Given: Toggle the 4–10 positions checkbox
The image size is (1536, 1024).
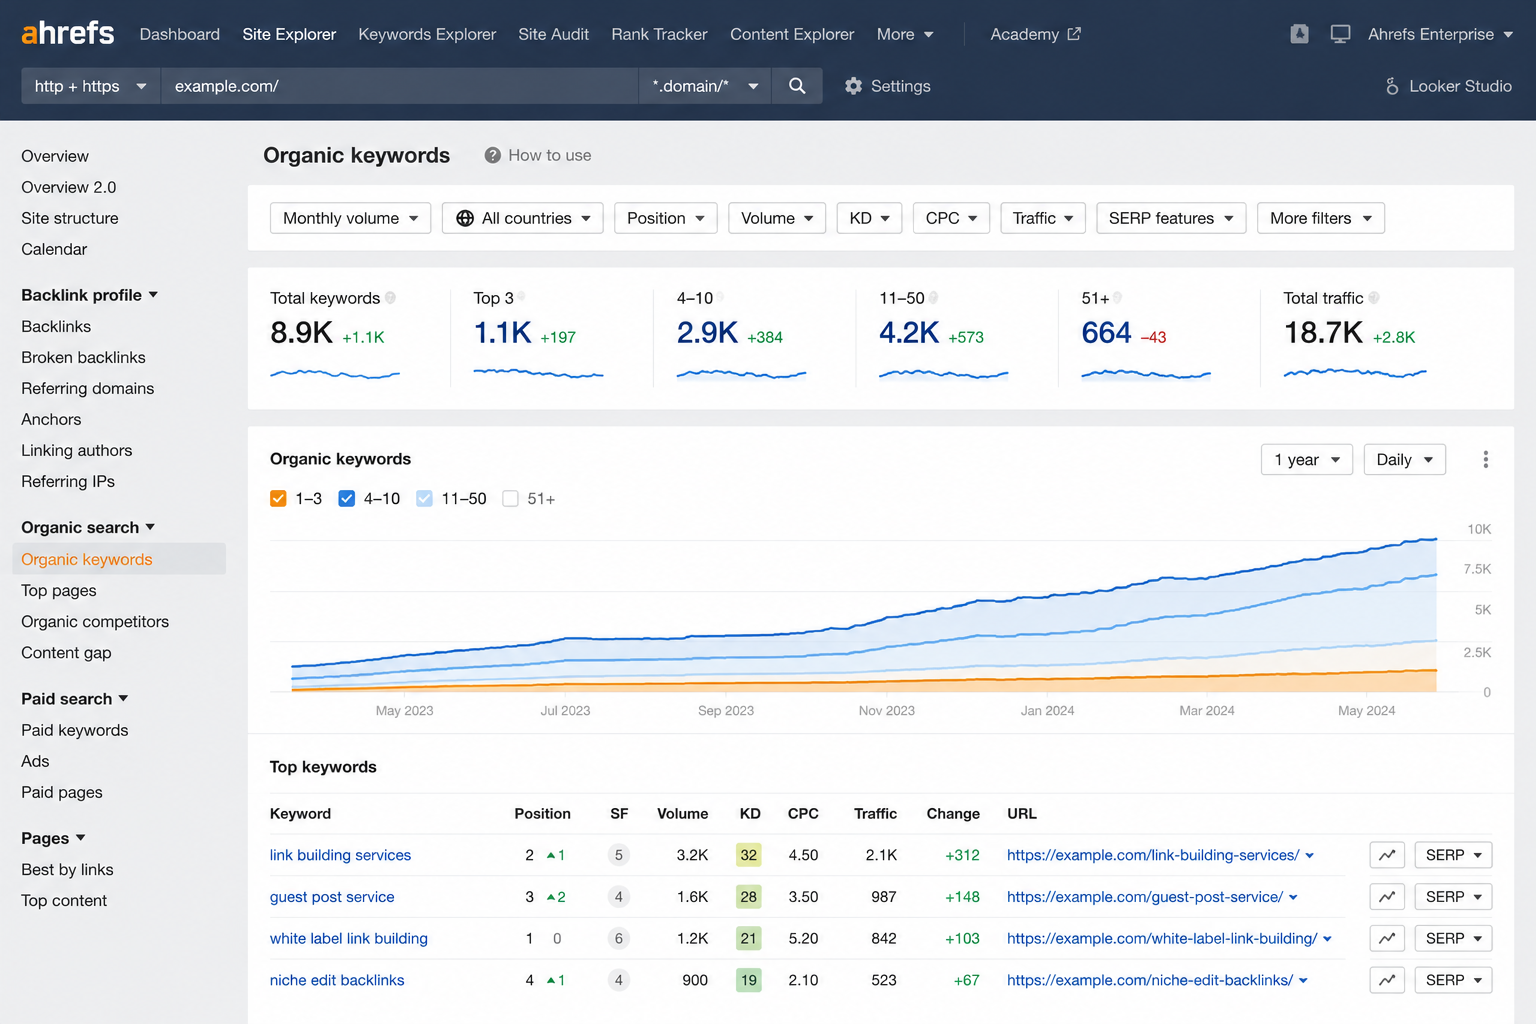Looking at the screenshot, I should 346,498.
